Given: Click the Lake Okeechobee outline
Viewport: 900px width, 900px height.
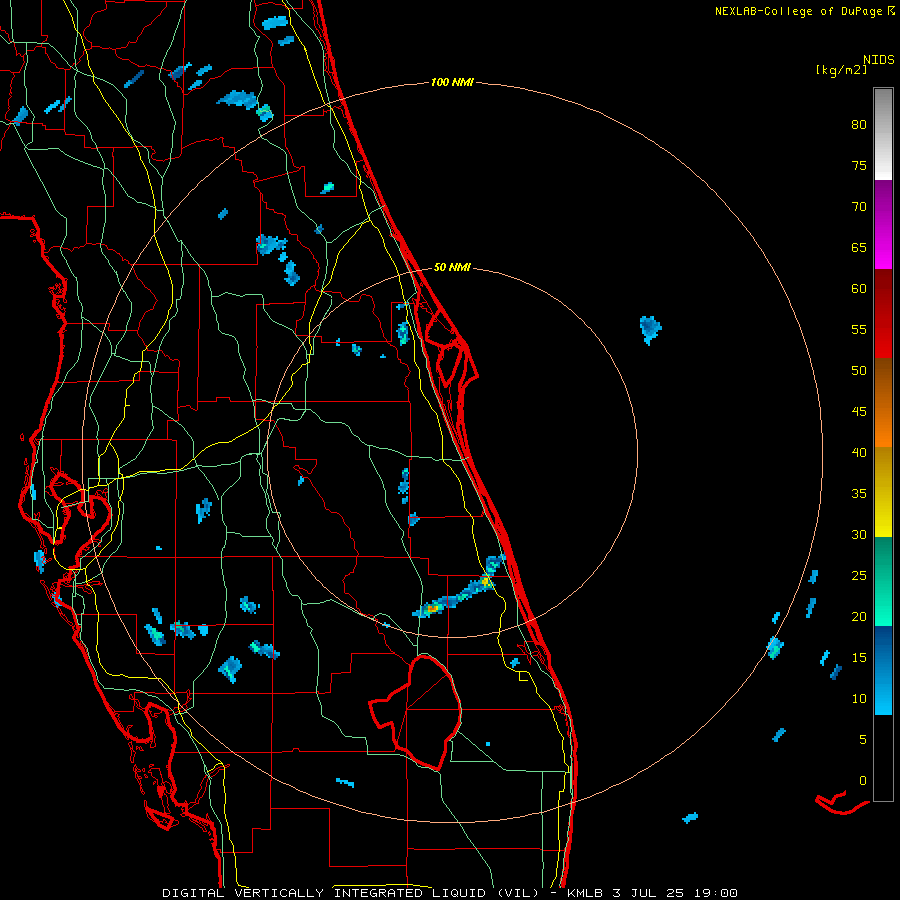Looking at the screenshot, I should point(416,712).
